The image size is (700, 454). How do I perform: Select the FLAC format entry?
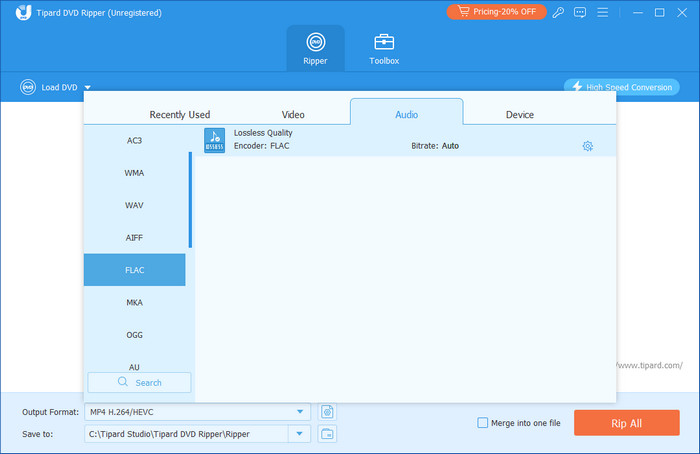tap(134, 270)
